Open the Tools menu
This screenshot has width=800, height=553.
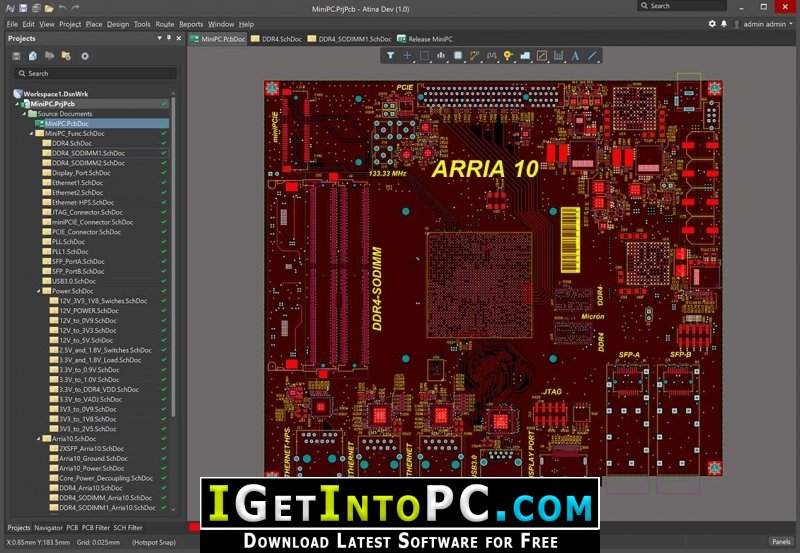click(142, 24)
